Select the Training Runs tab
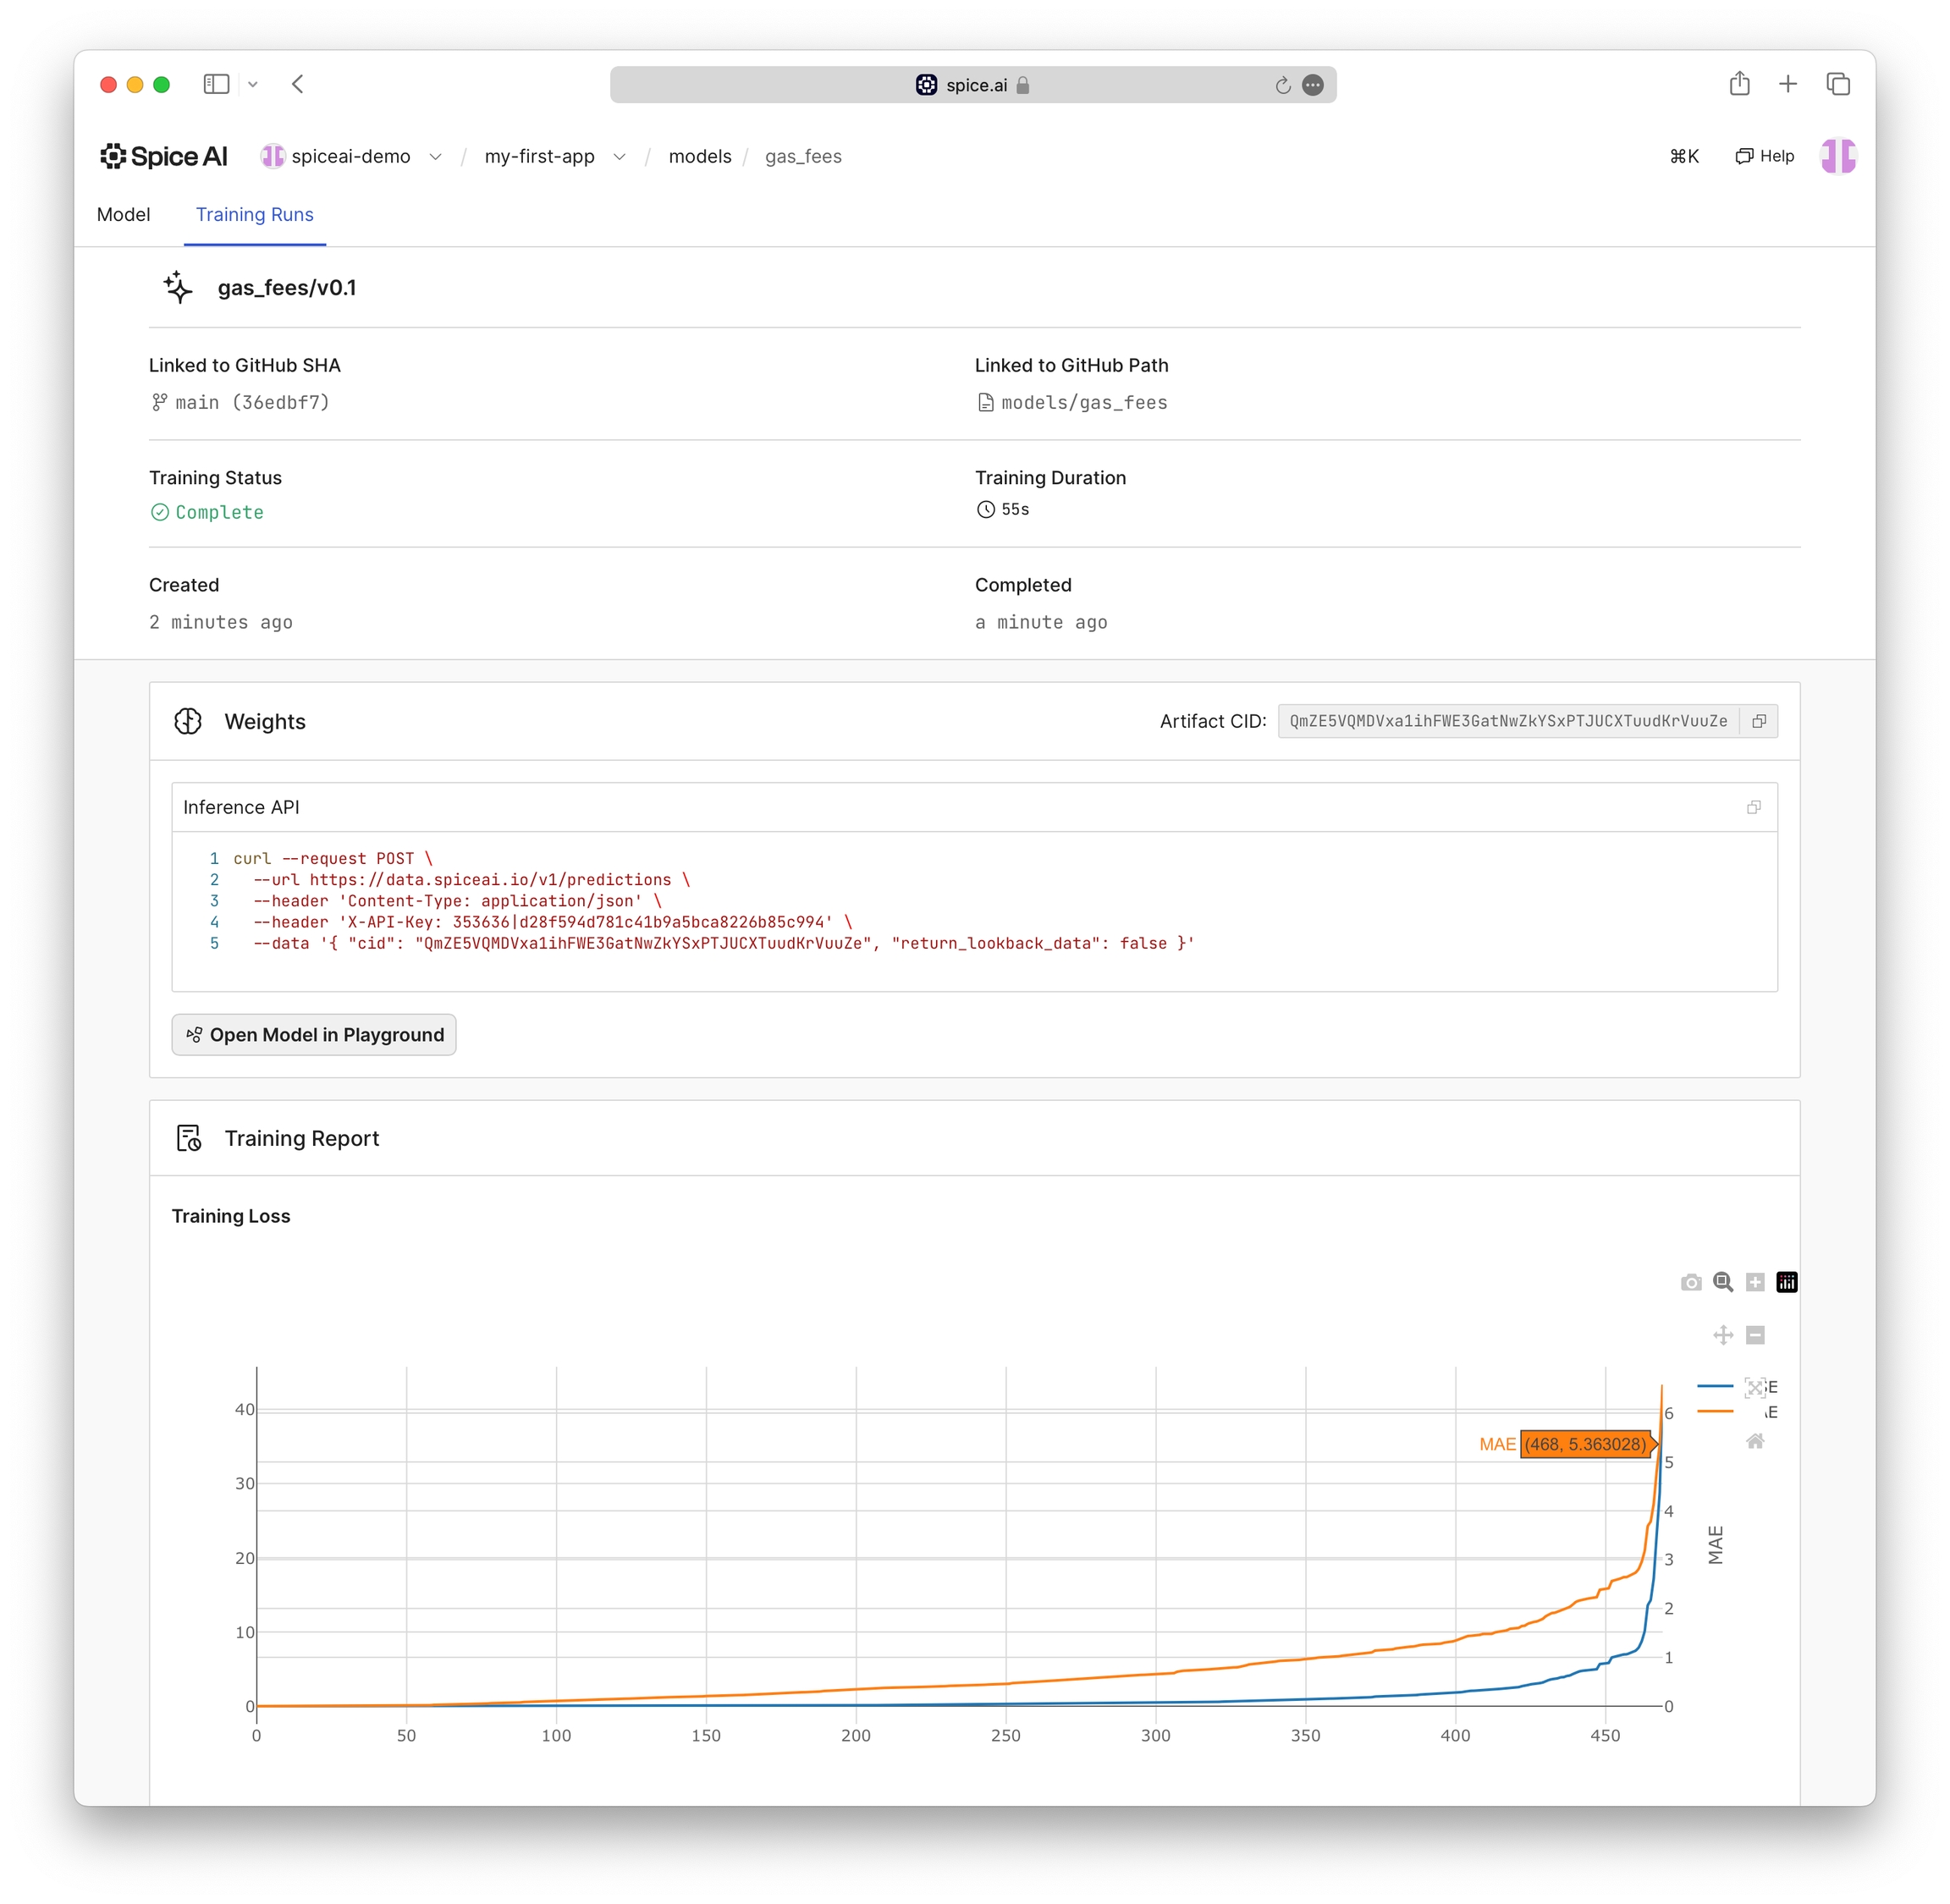Viewport: 1950px width, 1904px height. 254,214
